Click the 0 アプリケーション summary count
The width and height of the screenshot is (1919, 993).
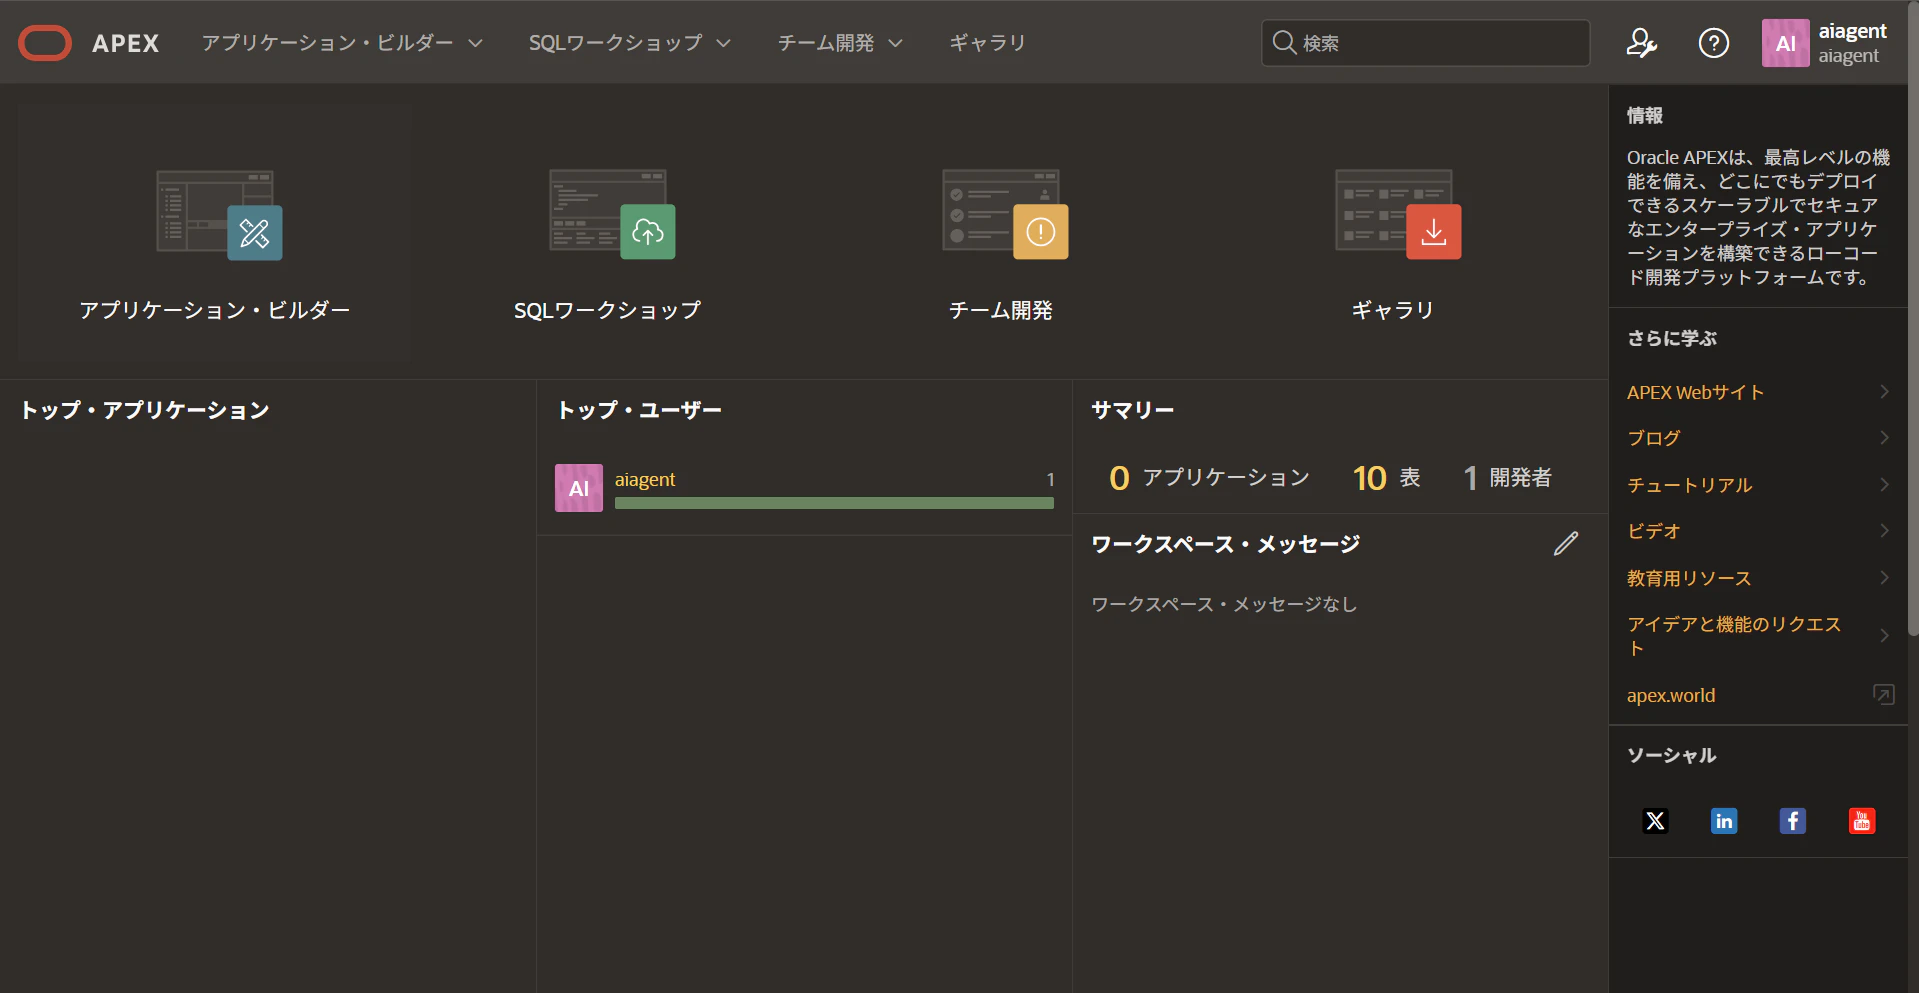tap(1209, 477)
